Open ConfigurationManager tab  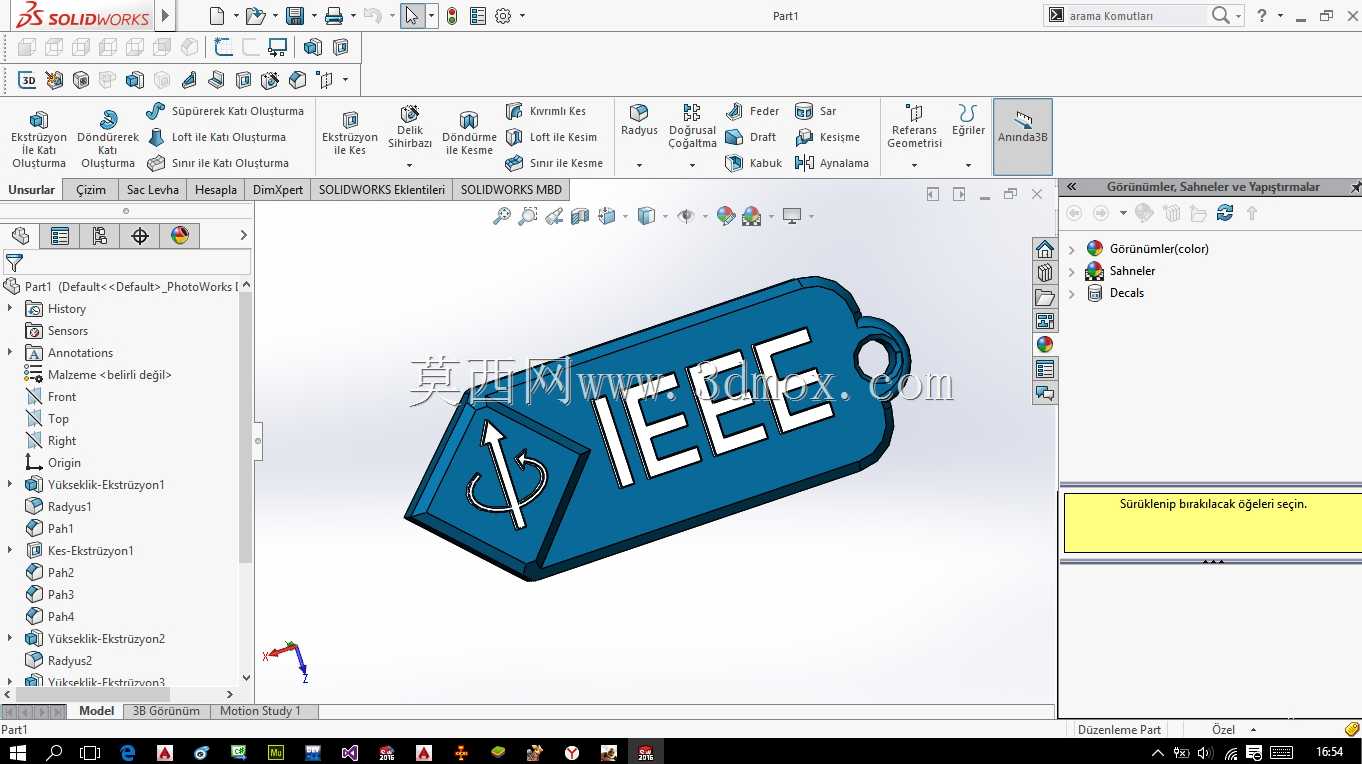click(x=100, y=236)
